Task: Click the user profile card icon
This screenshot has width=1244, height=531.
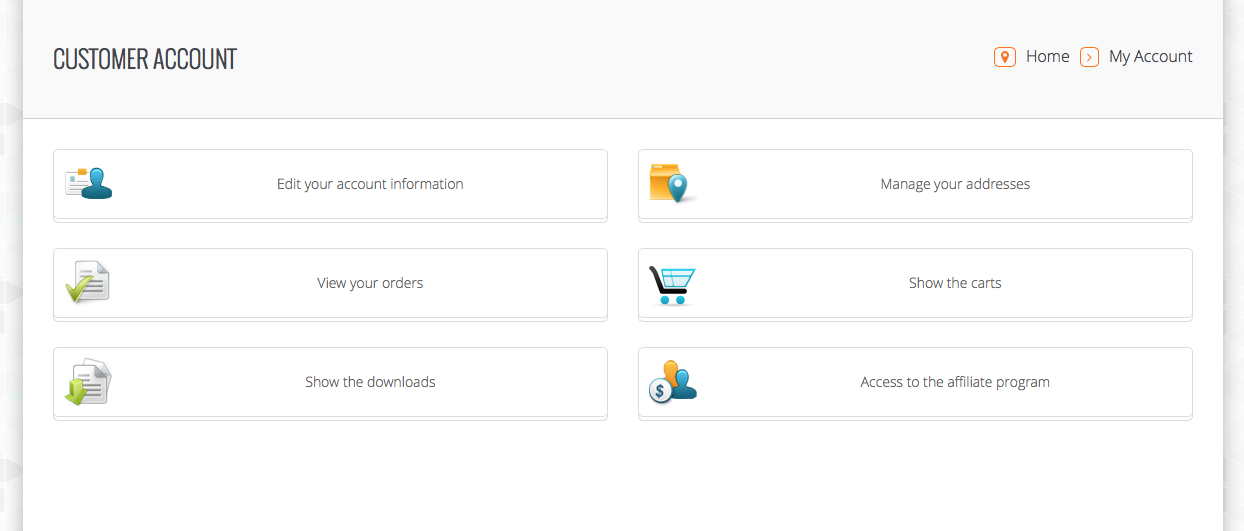Action: pyautogui.click(x=89, y=184)
